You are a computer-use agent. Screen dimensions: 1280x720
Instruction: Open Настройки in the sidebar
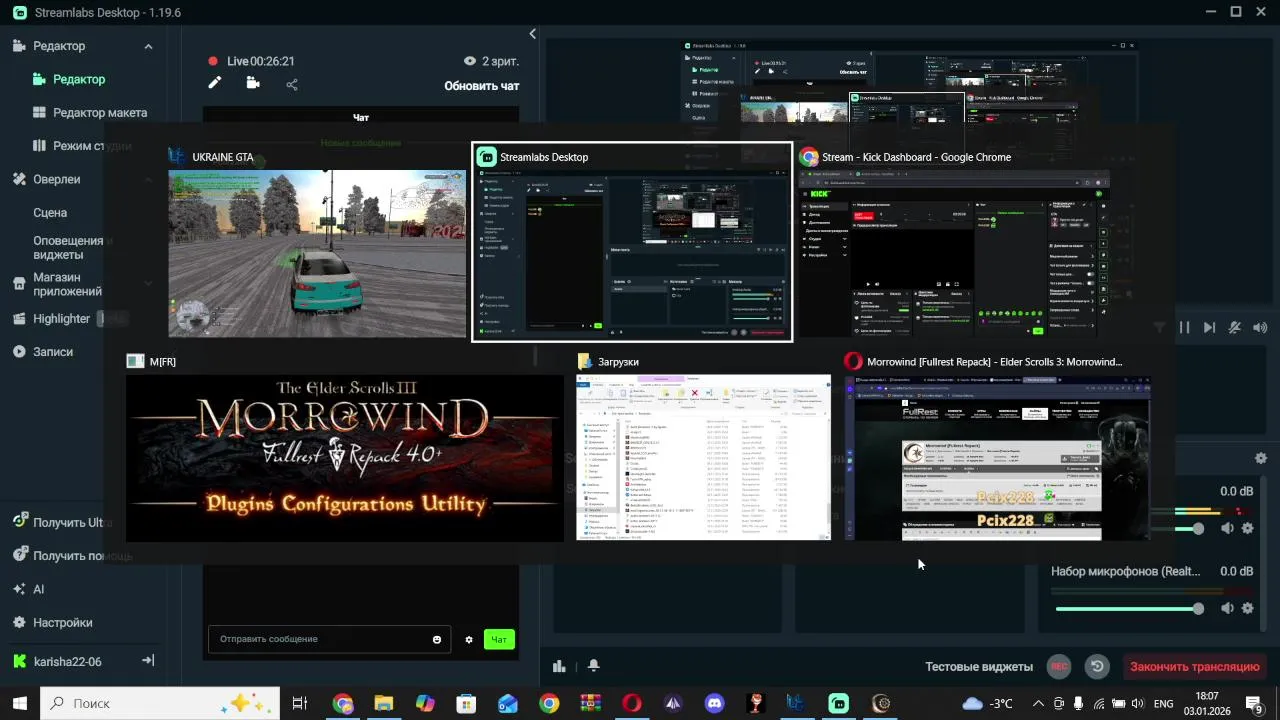coord(62,622)
